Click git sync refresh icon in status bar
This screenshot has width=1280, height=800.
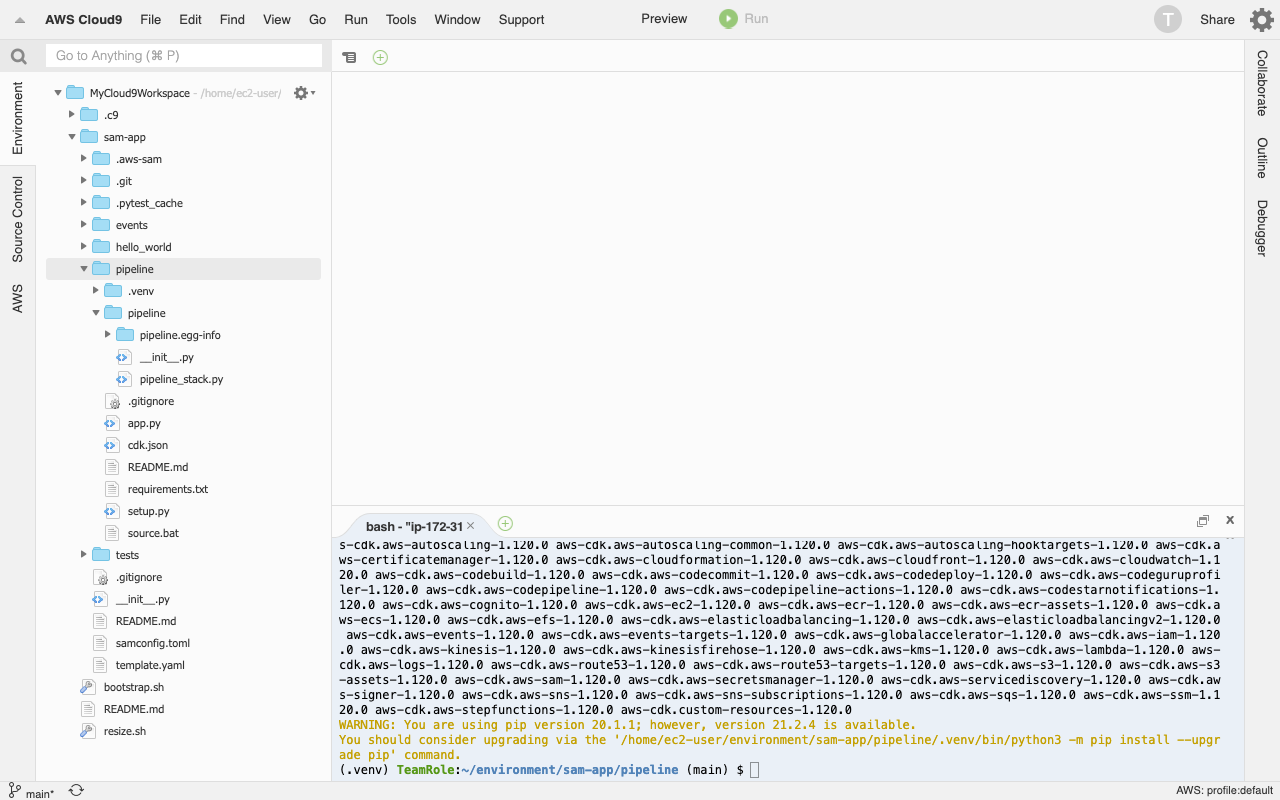point(76,791)
